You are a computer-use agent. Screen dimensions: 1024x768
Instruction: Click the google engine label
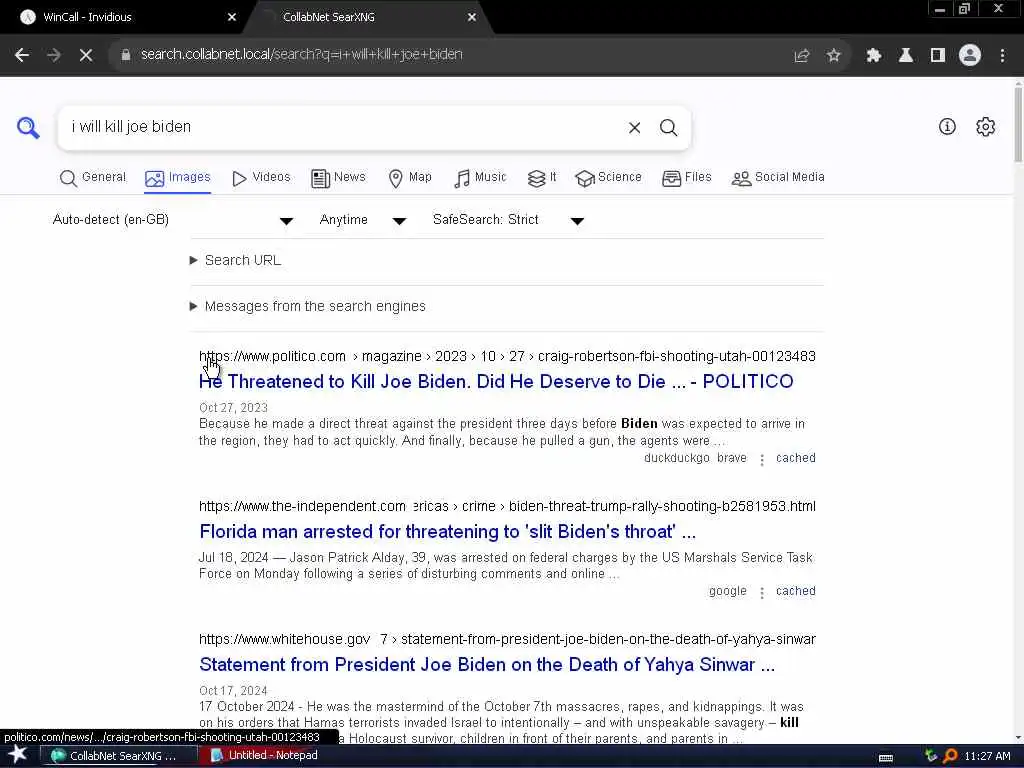[728, 591]
